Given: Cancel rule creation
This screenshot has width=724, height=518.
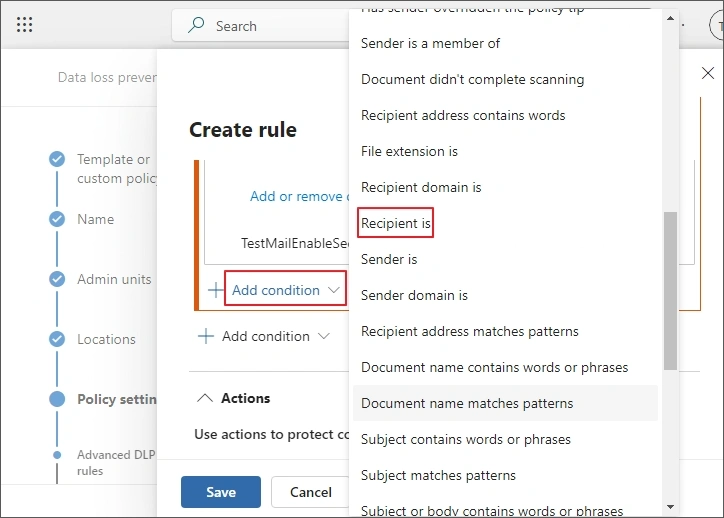Looking at the screenshot, I should 310,492.
